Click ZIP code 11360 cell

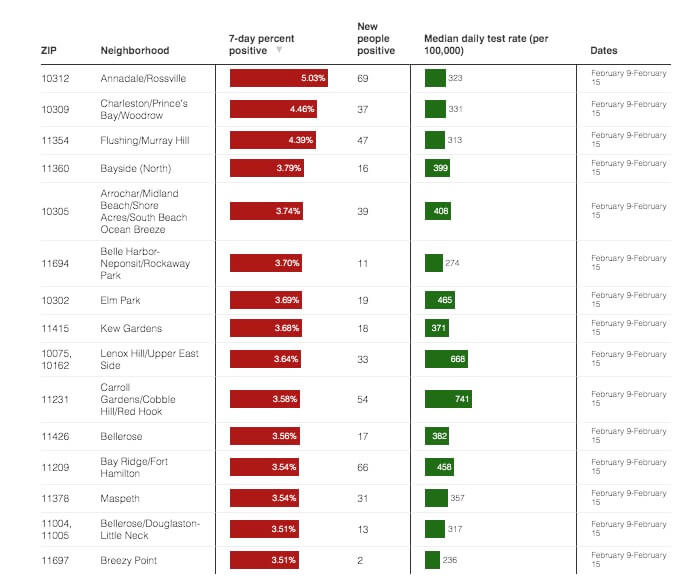click(54, 168)
